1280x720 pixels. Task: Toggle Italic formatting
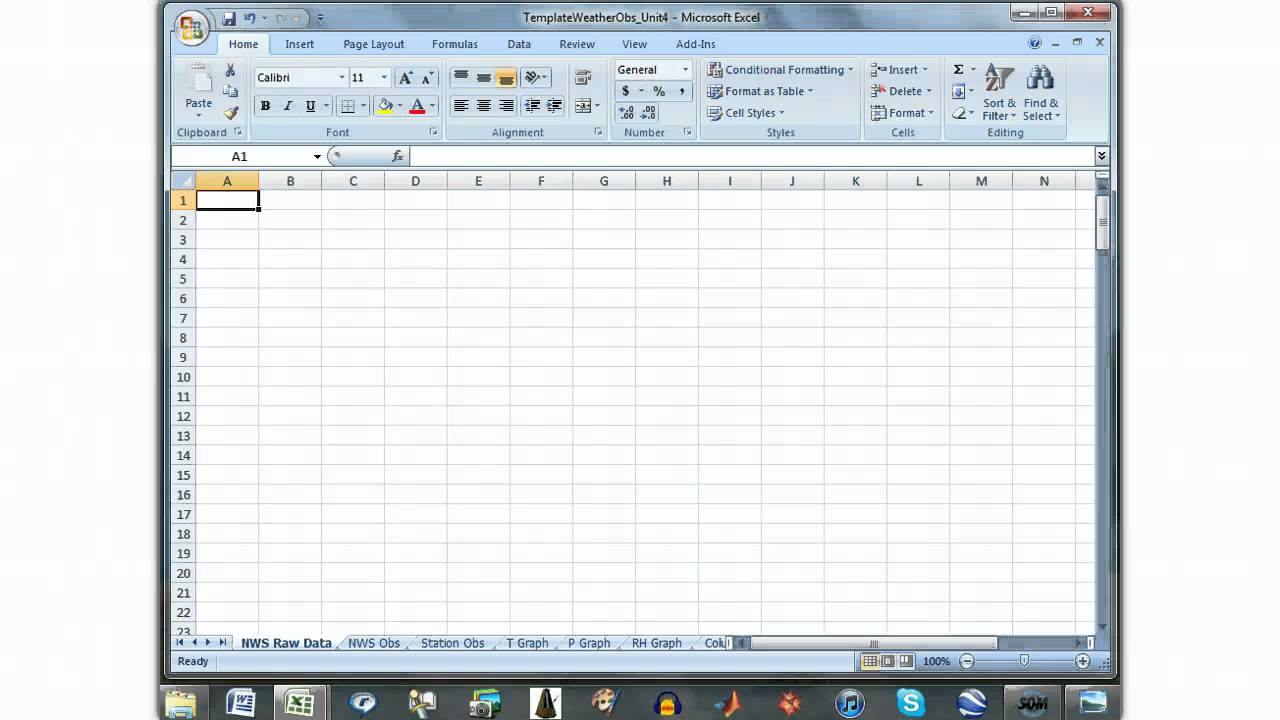coord(288,106)
